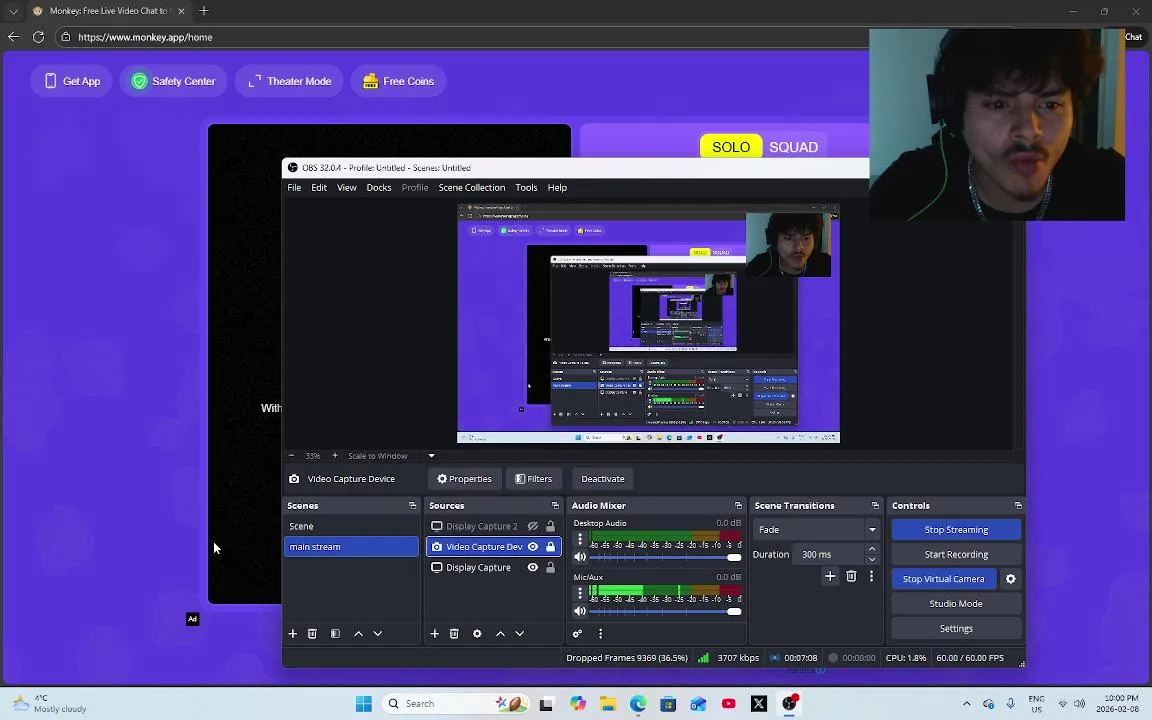The image size is (1152, 720).
Task: Enable Studio Mode
Action: (956, 604)
